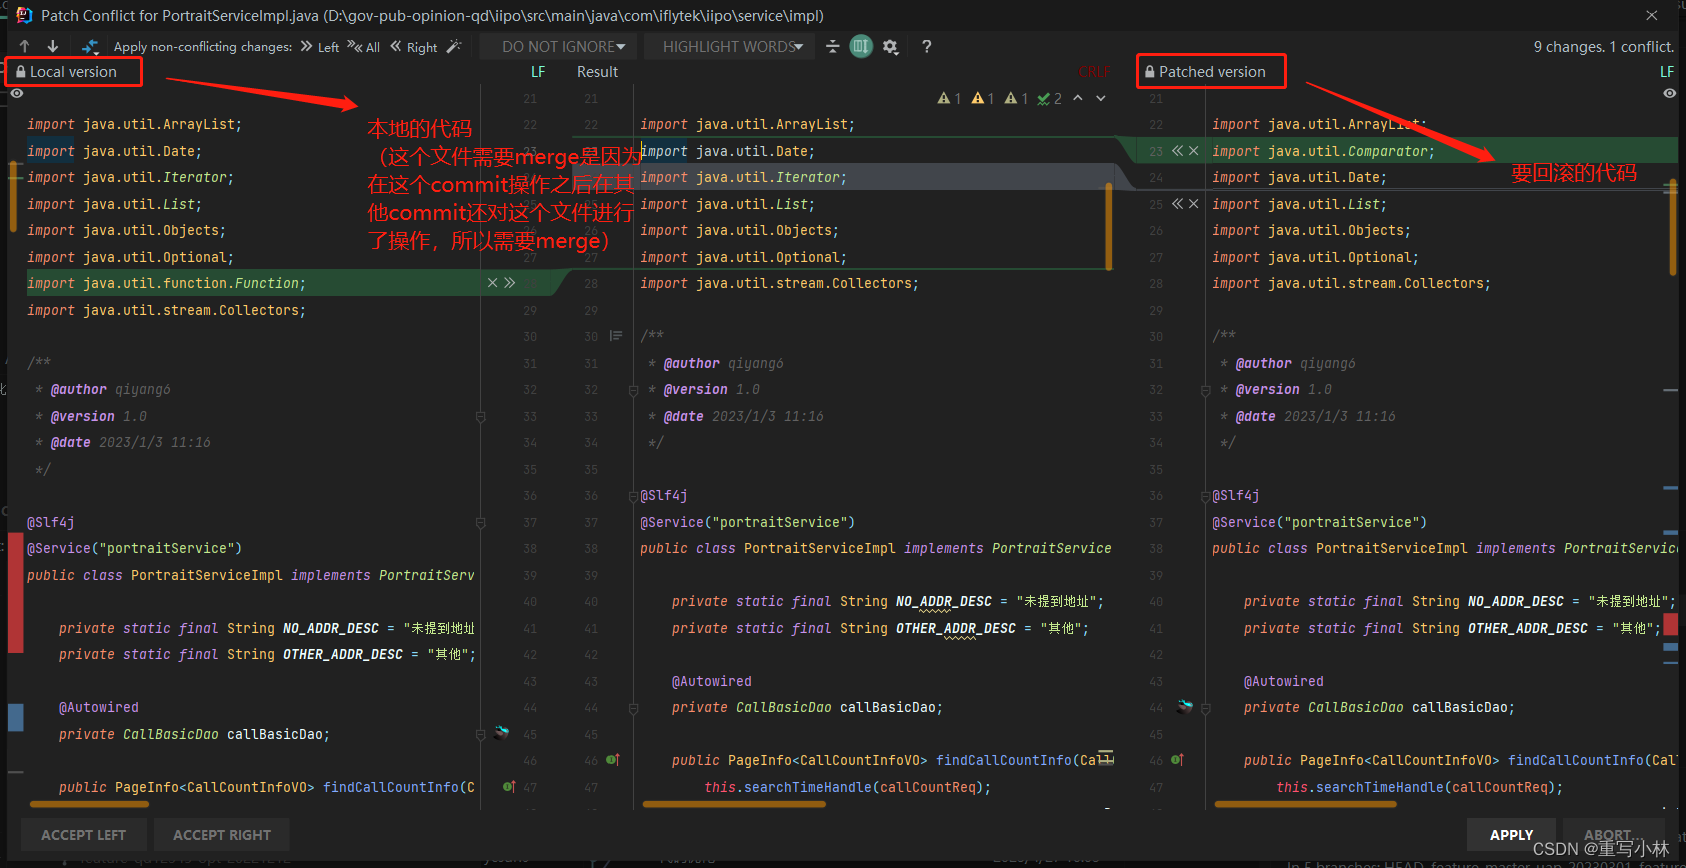Click the blue arrows icon before Apply non-conflicting changes
This screenshot has width=1686, height=868.
tap(91, 46)
